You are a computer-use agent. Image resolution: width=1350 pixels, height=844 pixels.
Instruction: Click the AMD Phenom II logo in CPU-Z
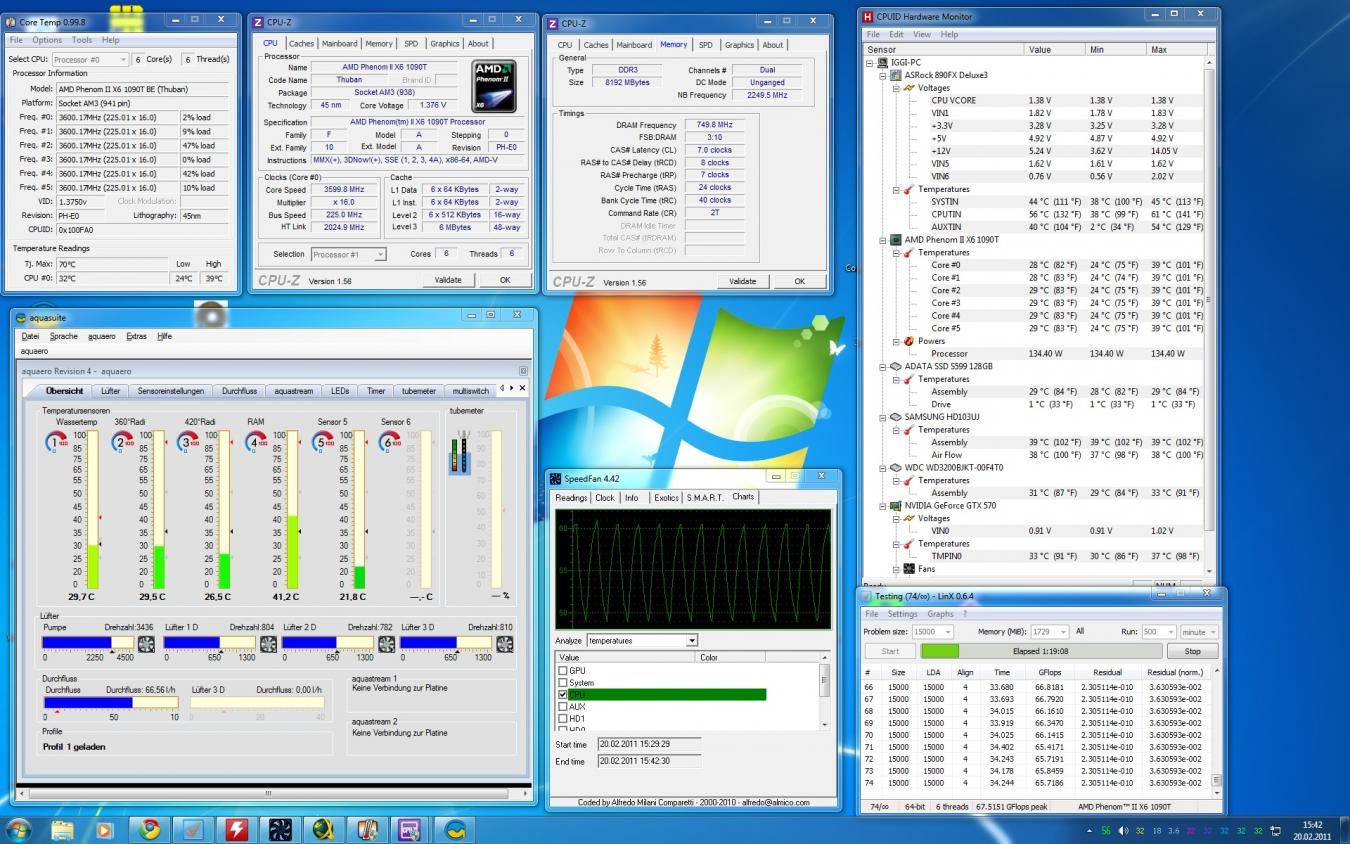tap(495, 86)
